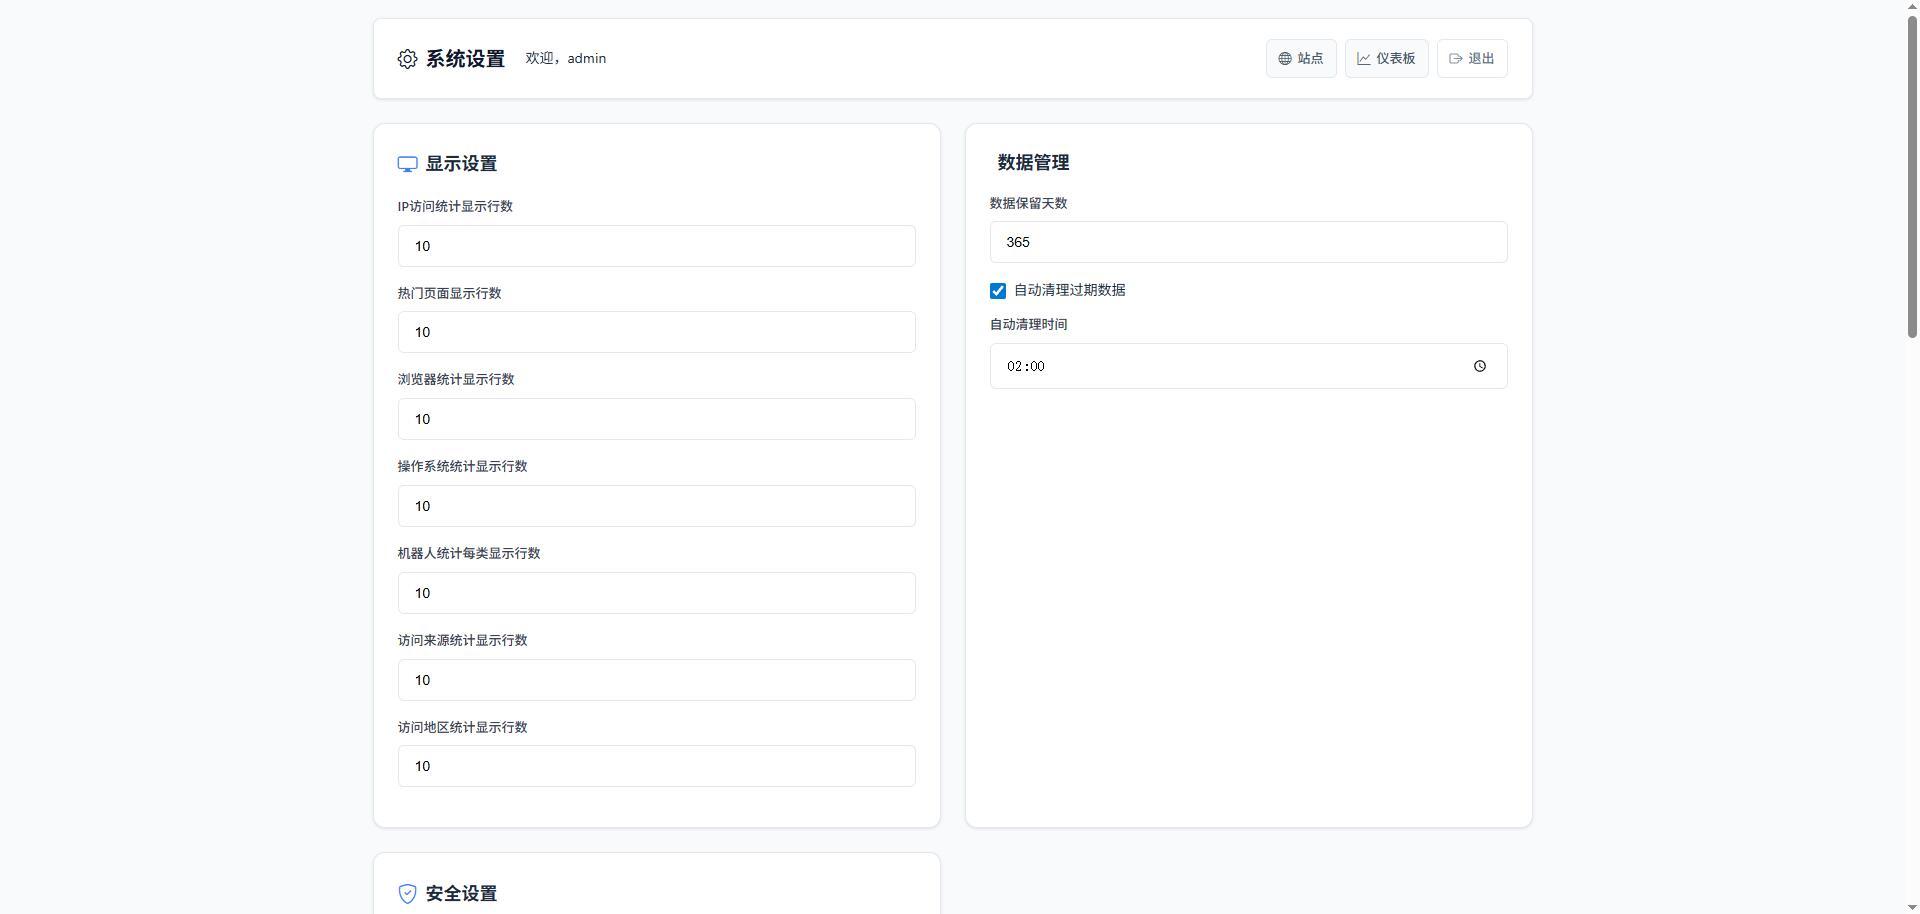Click the page vertical scrollbar thumb
This screenshot has width=1920, height=914.
[1912, 175]
